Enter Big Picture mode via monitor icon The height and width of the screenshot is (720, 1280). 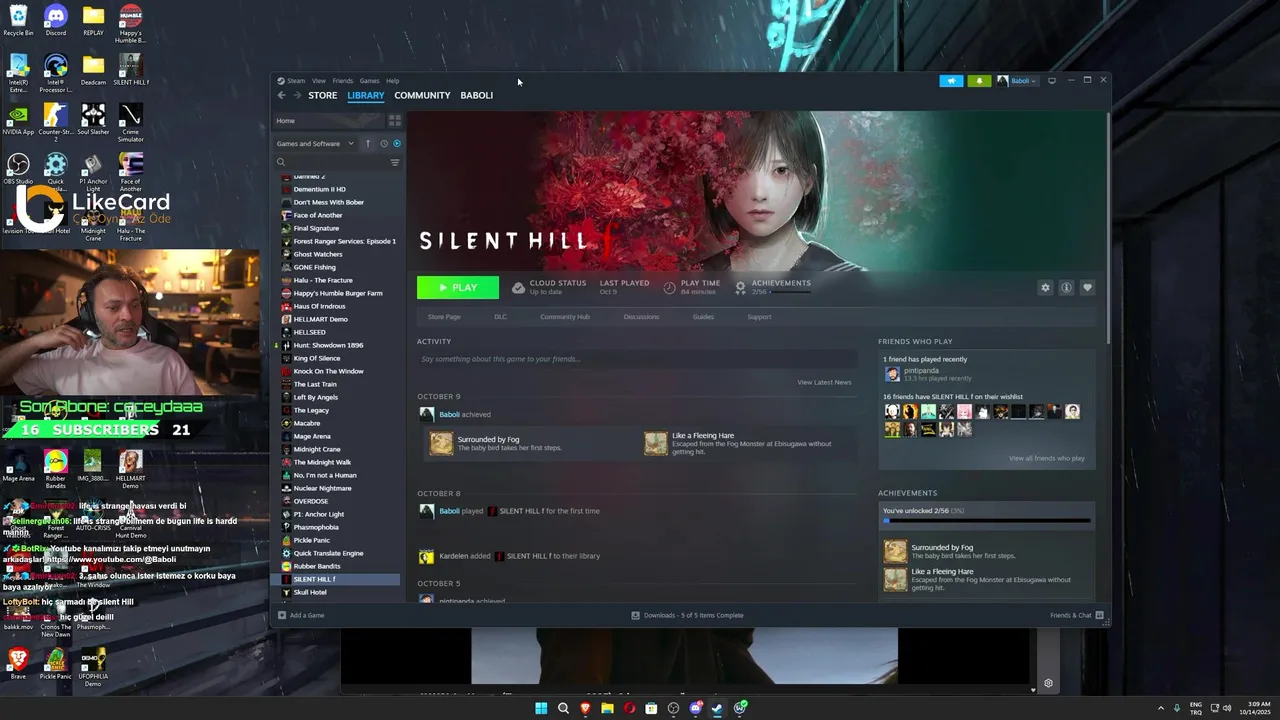(x=1051, y=81)
